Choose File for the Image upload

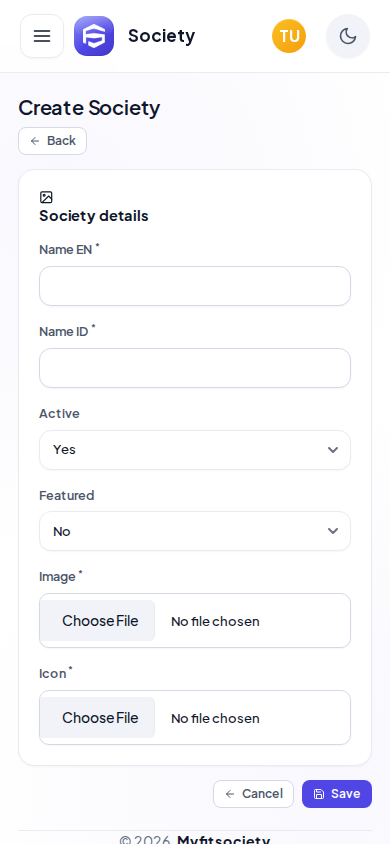coord(100,621)
